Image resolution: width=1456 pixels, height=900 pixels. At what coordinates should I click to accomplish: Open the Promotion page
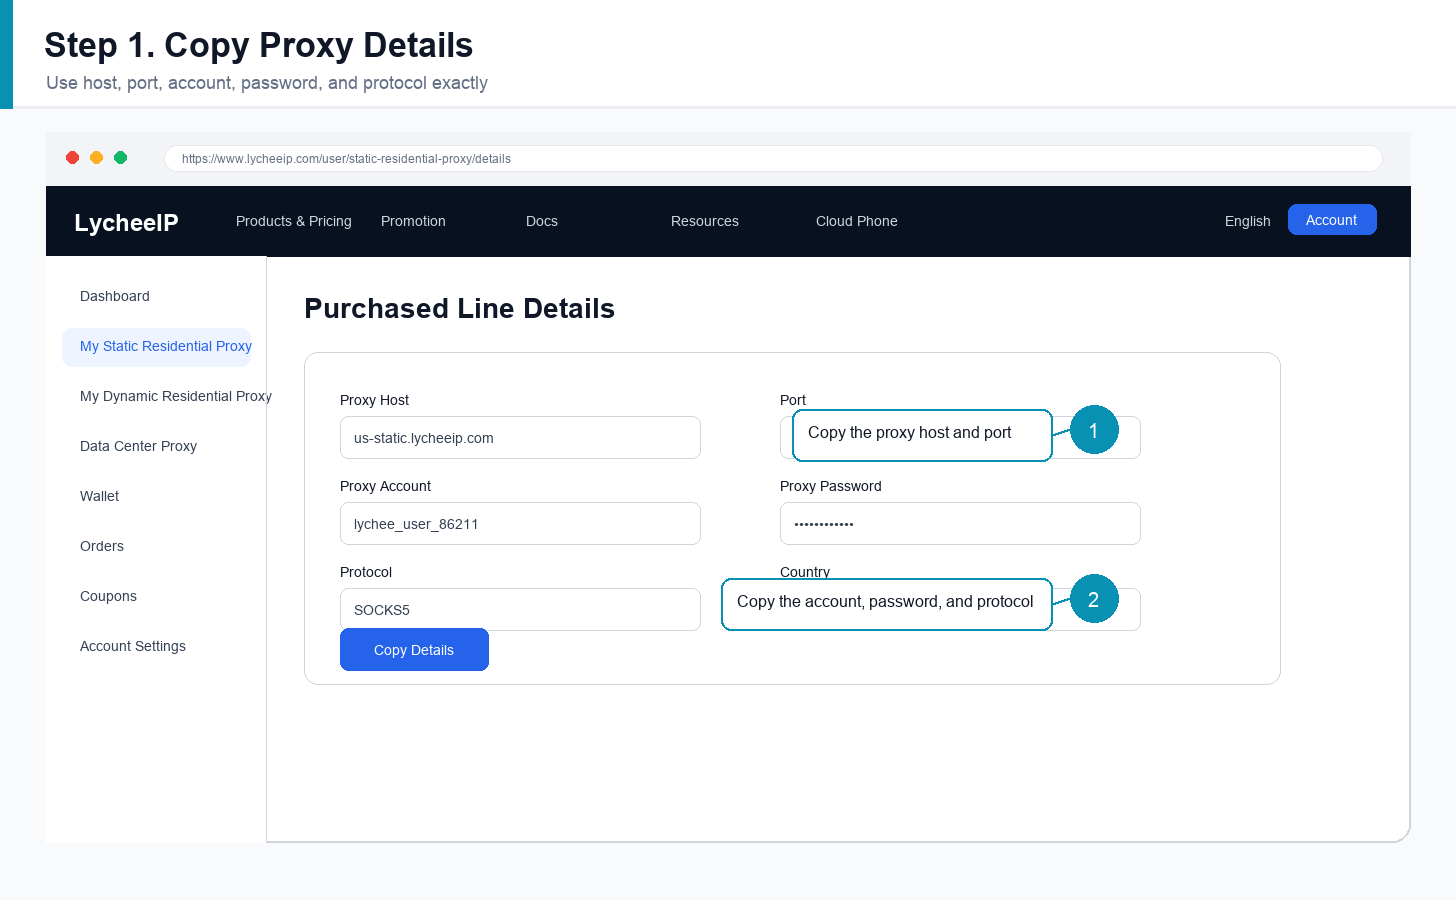tap(413, 221)
